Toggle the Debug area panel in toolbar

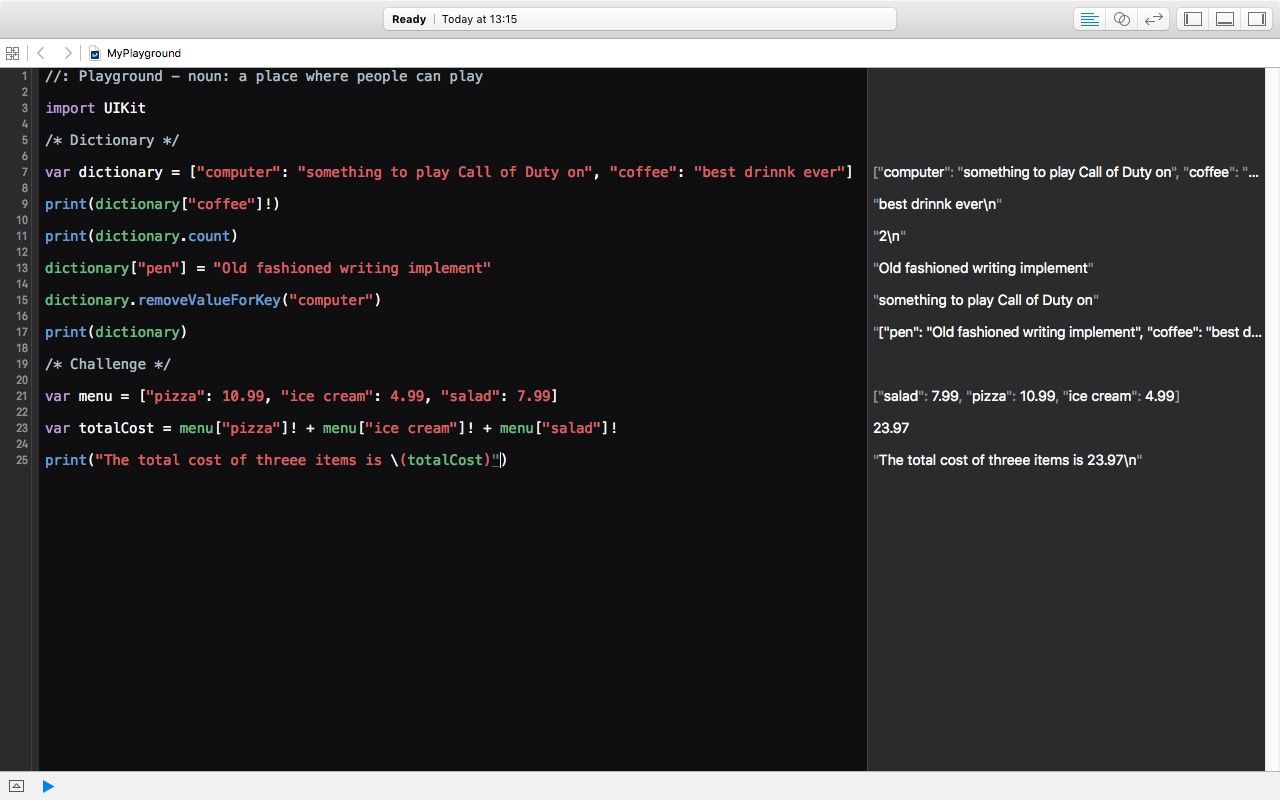[1224, 19]
